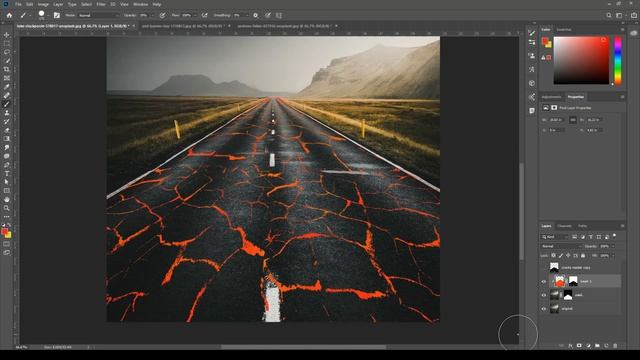This screenshot has width=640, height=360.
Task: Select the Hand tool
Action: click(x=7, y=200)
